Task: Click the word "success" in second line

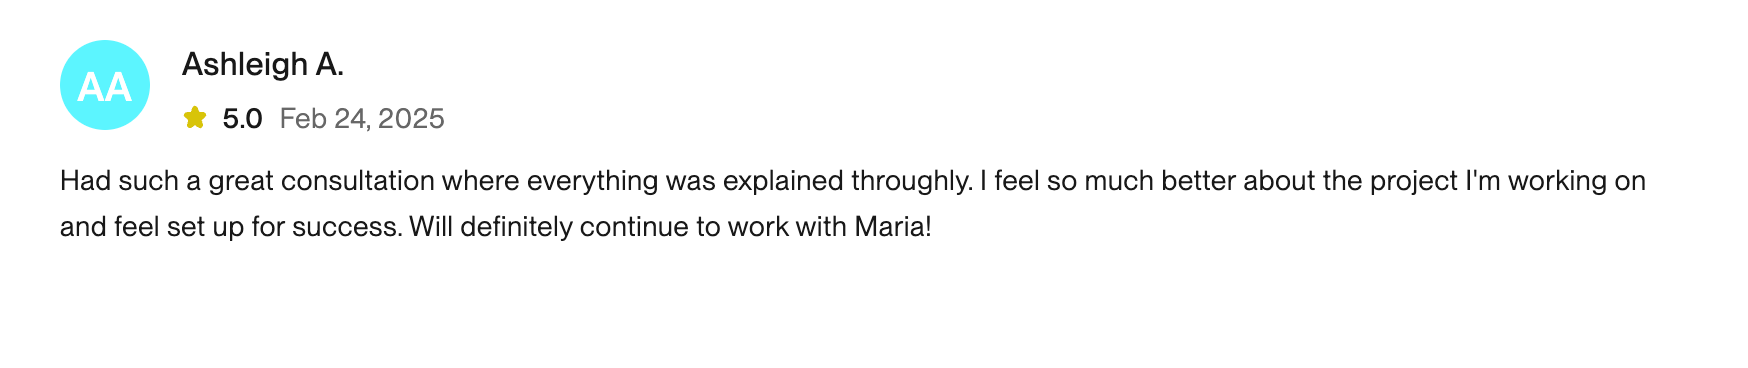Action: [346, 227]
